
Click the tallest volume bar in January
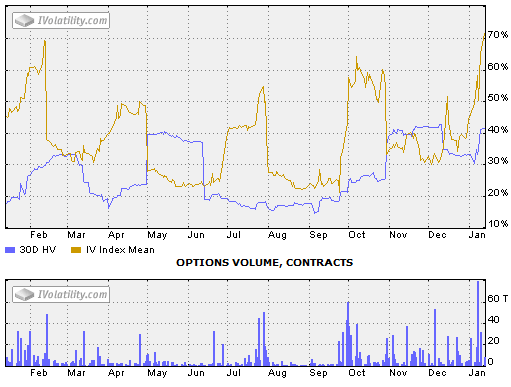pyautogui.click(x=478, y=323)
